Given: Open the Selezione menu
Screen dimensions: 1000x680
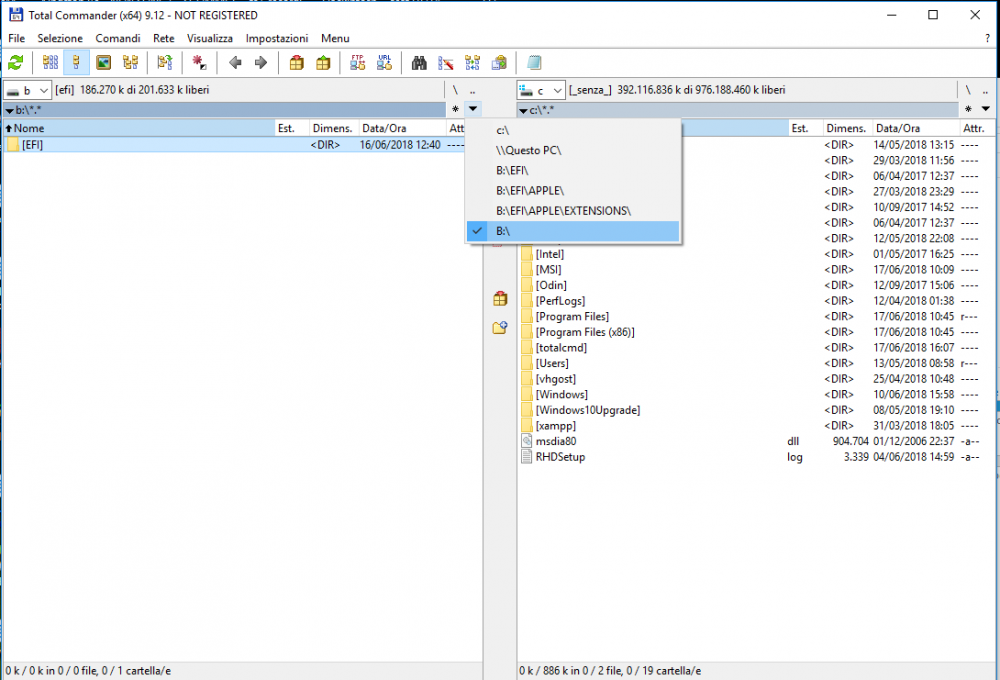Looking at the screenshot, I should point(60,38).
